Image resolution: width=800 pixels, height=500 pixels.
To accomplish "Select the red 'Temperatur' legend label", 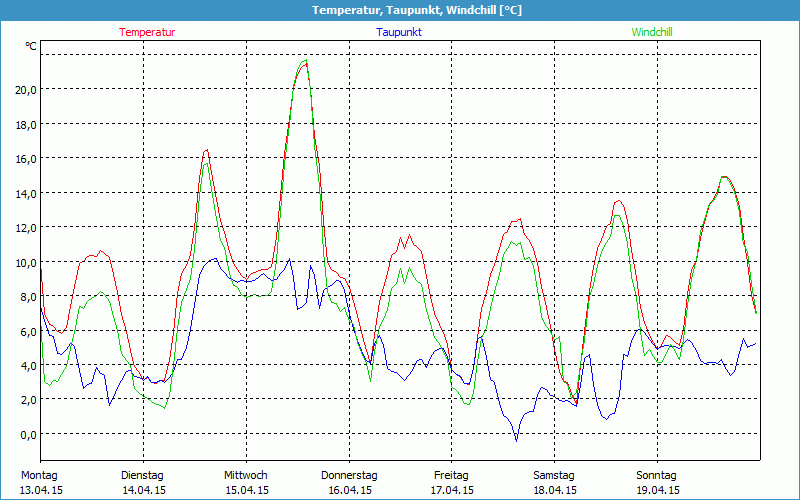I will point(147,32).
